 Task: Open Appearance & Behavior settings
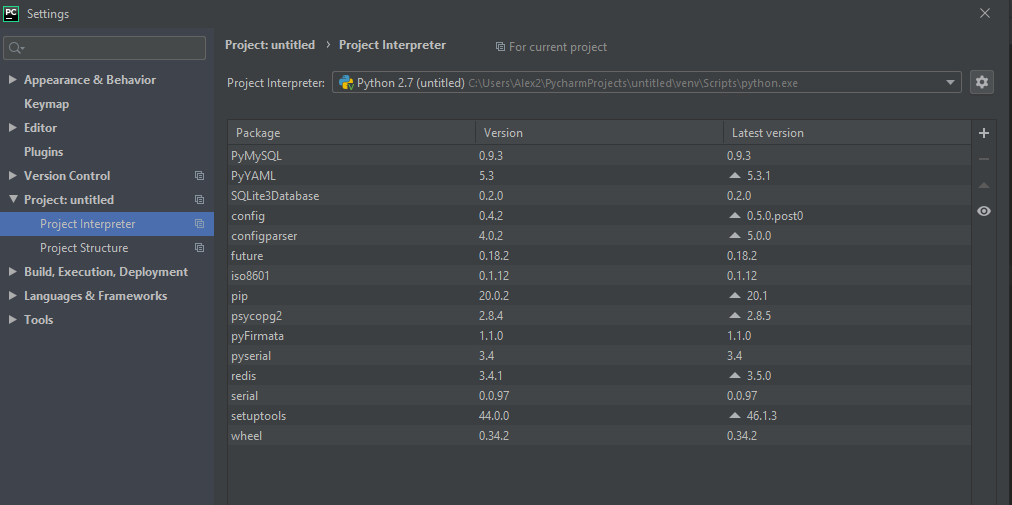point(90,80)
